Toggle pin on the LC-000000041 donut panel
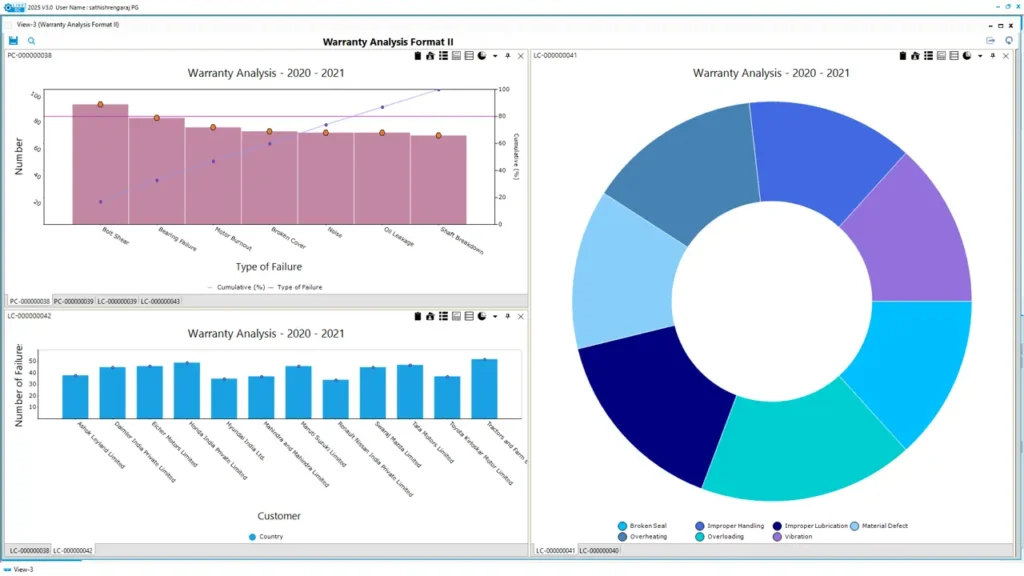Image resolution: width=1024 pixels, height=576 pixels. pyautogui.click(x=993, y=56)
